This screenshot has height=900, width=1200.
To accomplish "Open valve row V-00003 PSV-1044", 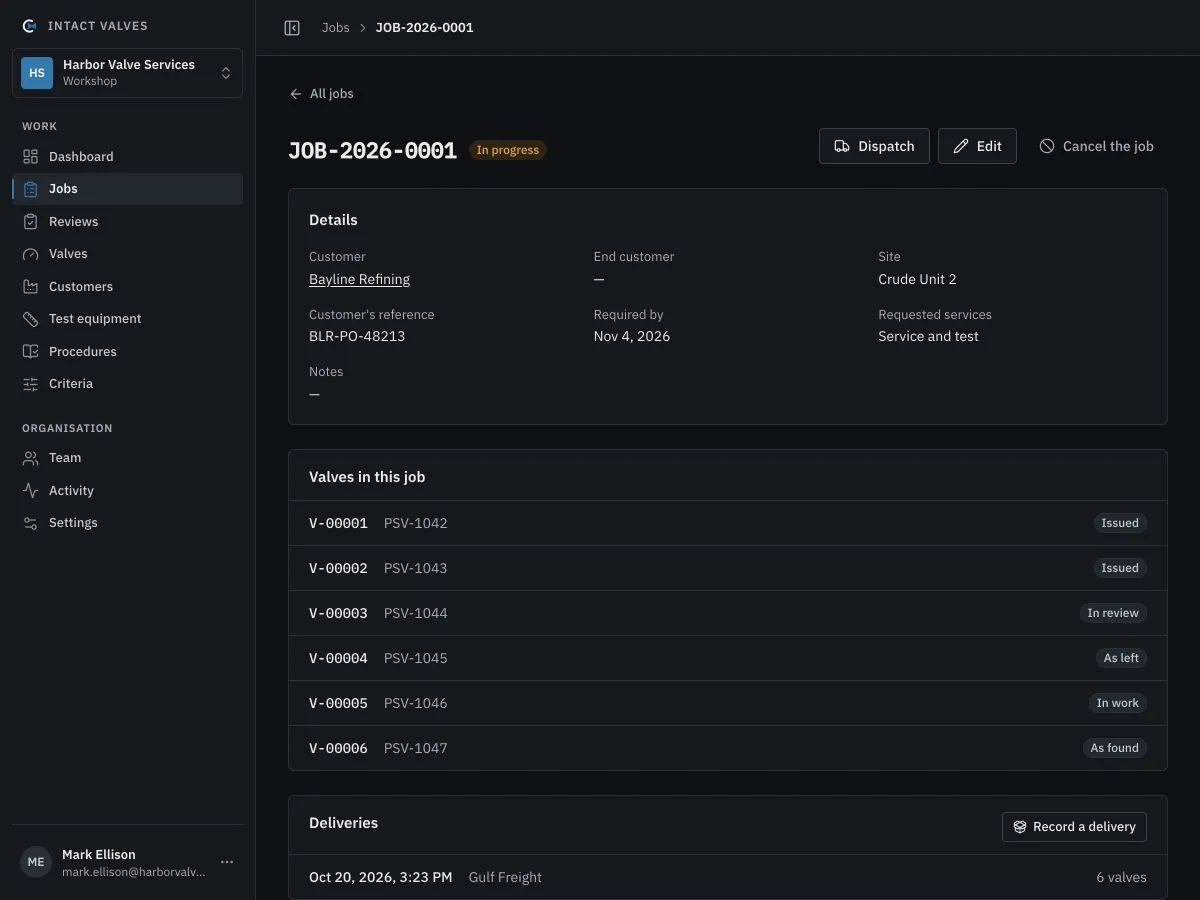I will (x=728, y=613).
